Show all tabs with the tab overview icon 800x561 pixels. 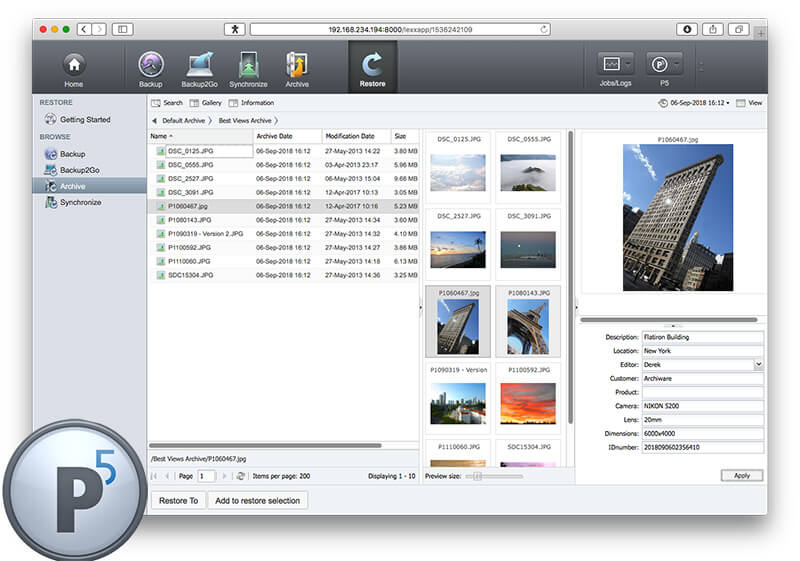pos(738,30)
